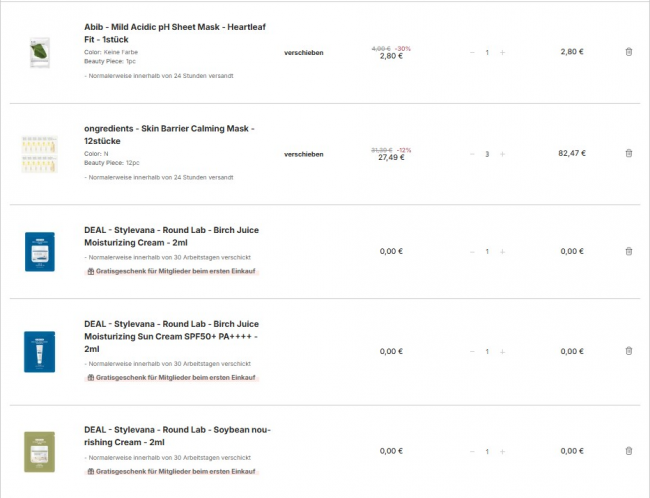Remove the Soybean nourishing Cream with trash icon
Viewport: 650px width, 498px height.
pos(628,451)
